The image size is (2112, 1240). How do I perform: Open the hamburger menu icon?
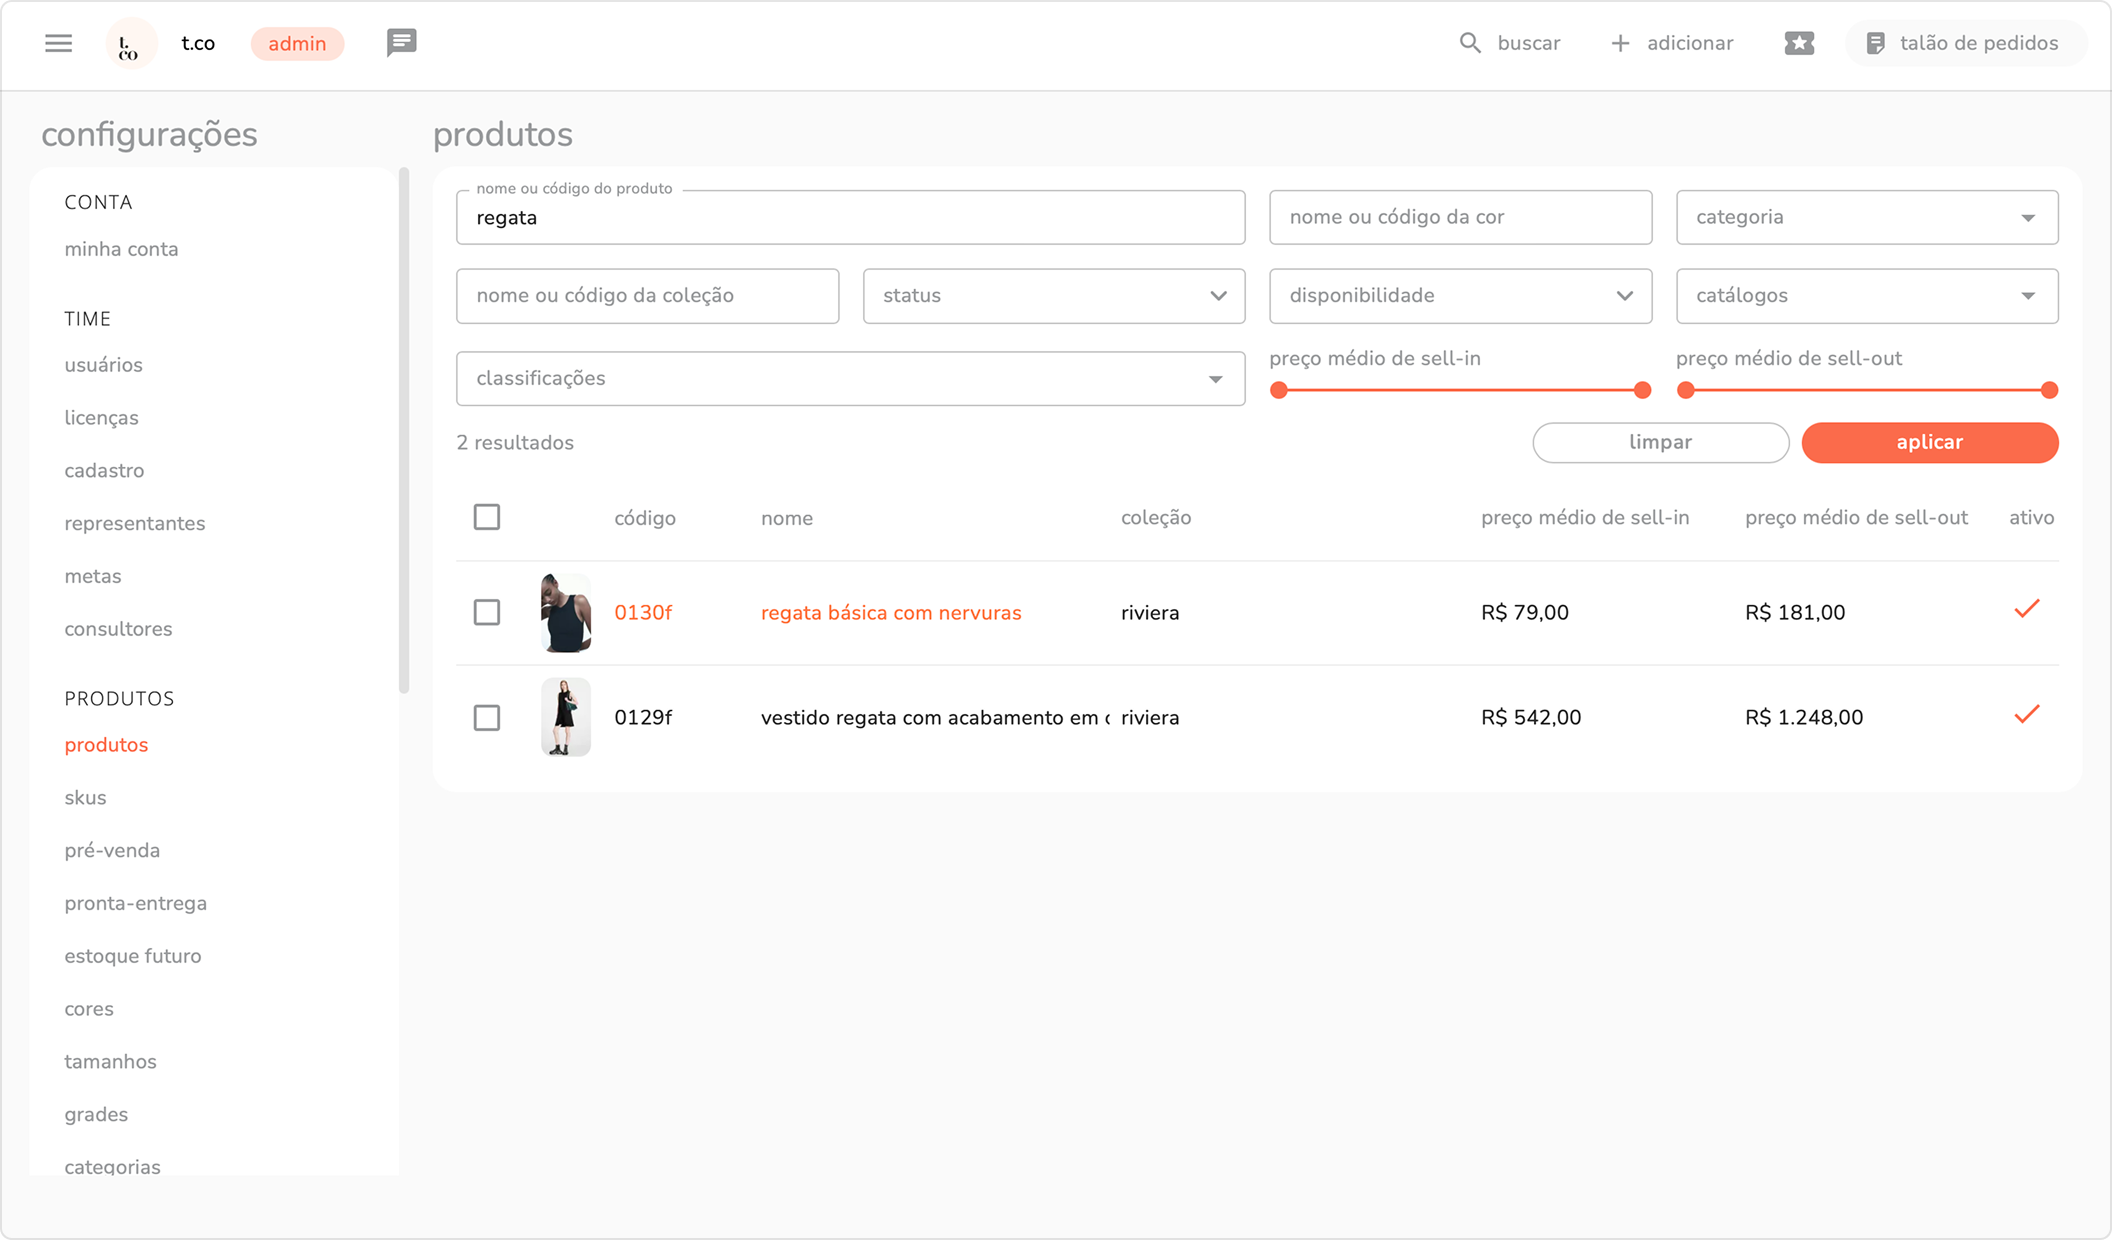click(58, 43)
